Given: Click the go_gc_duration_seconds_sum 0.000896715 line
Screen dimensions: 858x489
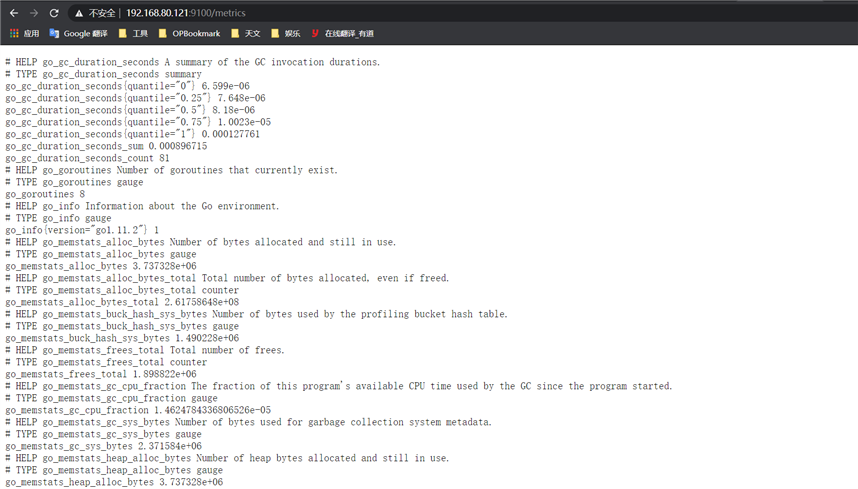Looking at the screenshot, I should point(106,147).
